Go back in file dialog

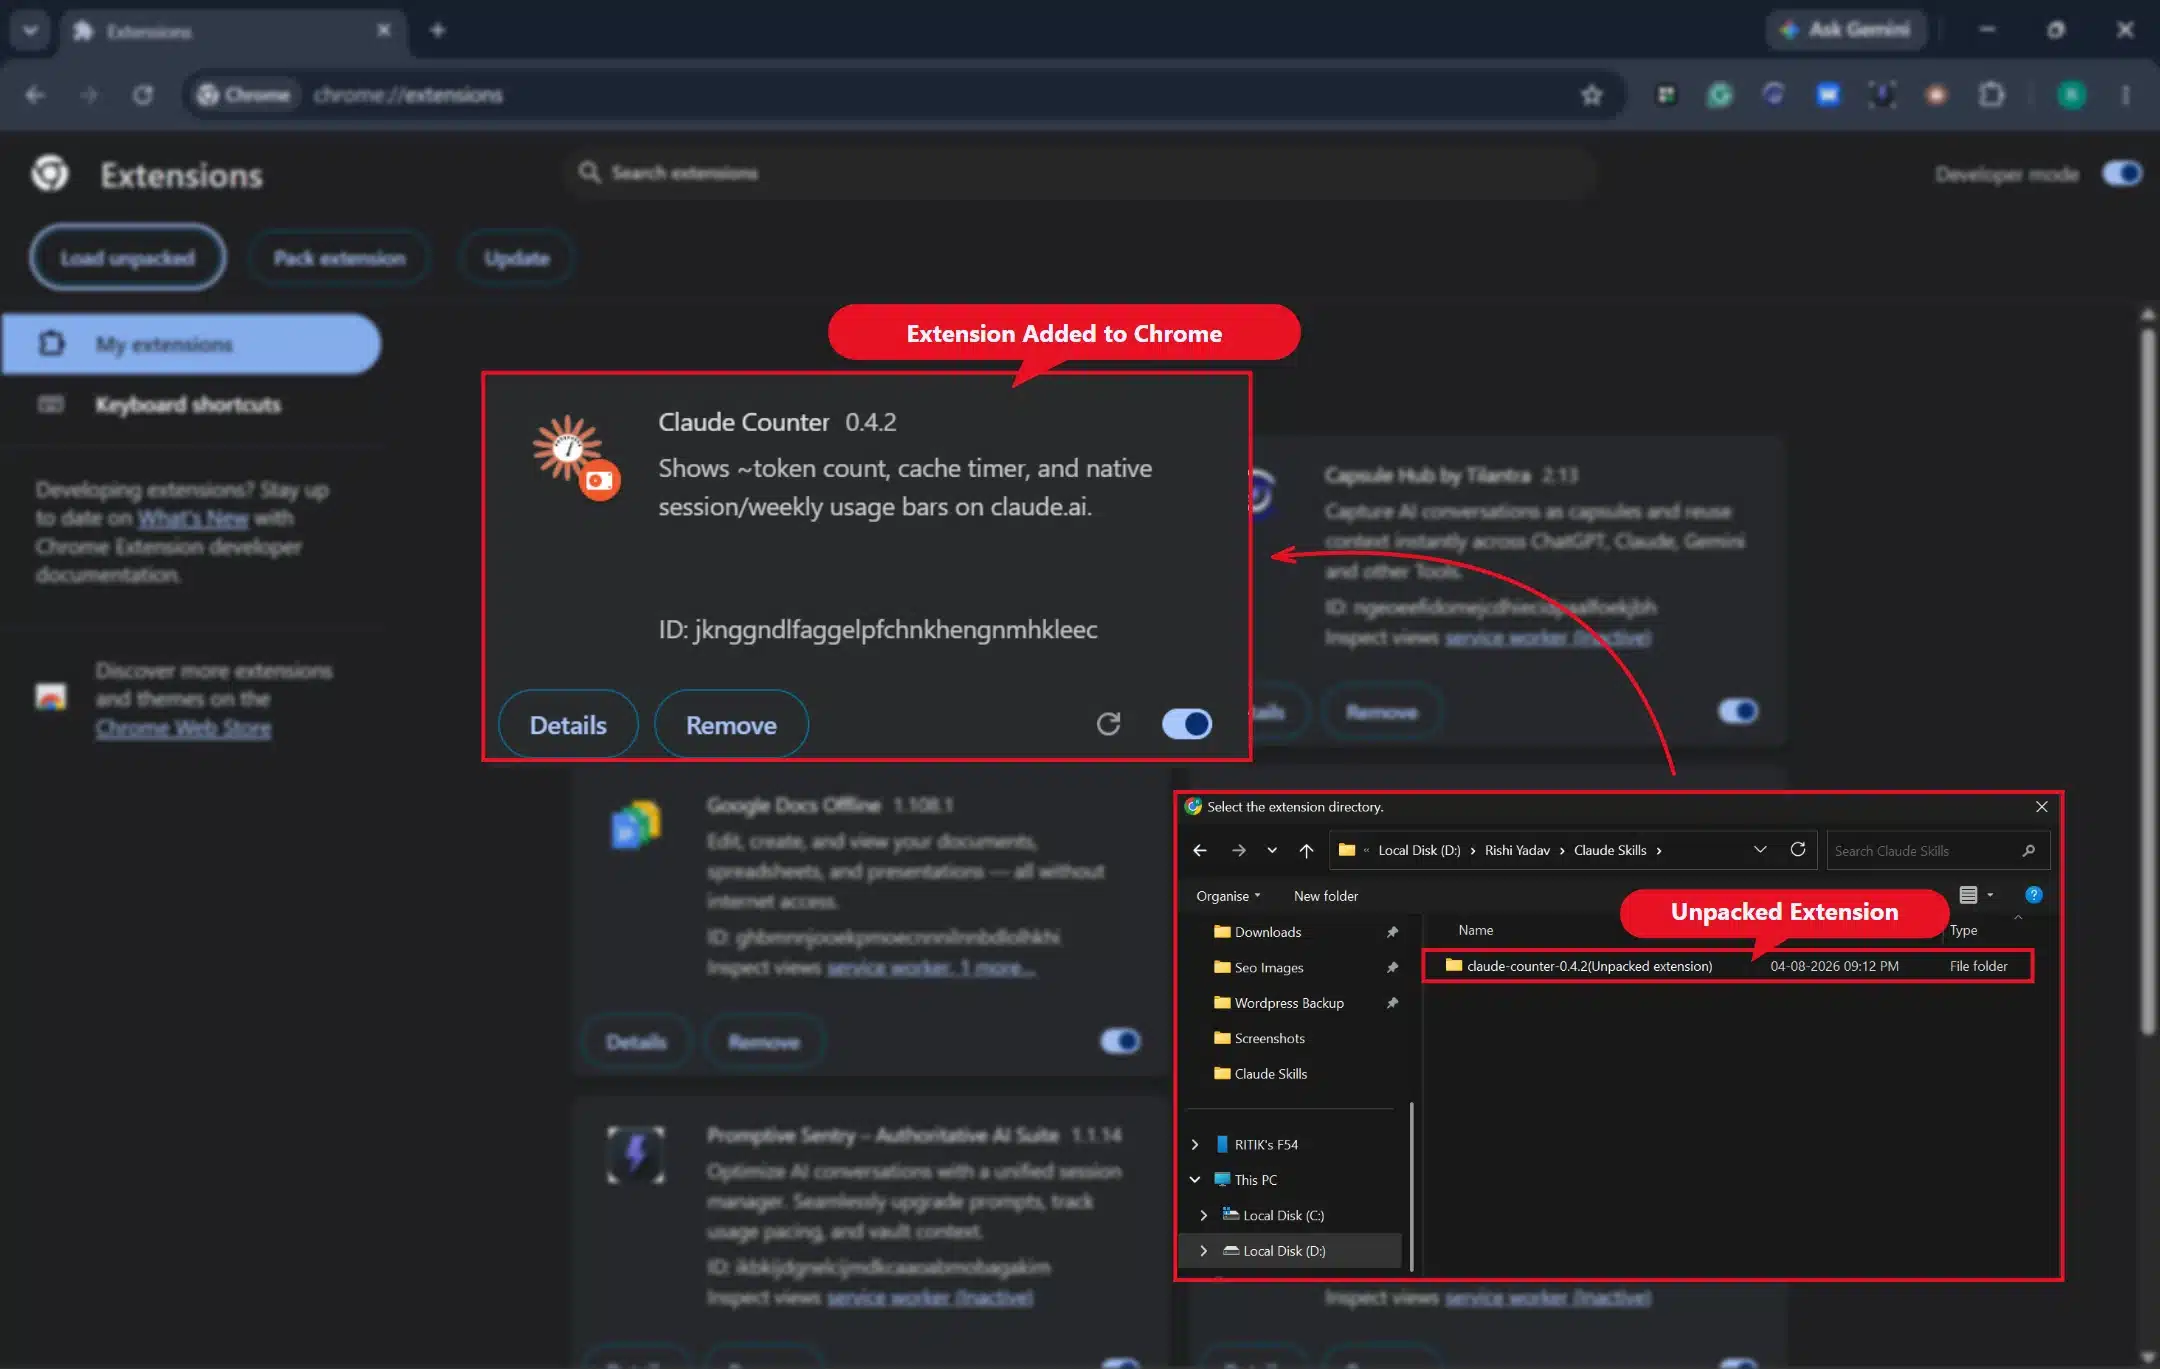click(1200, 850)
